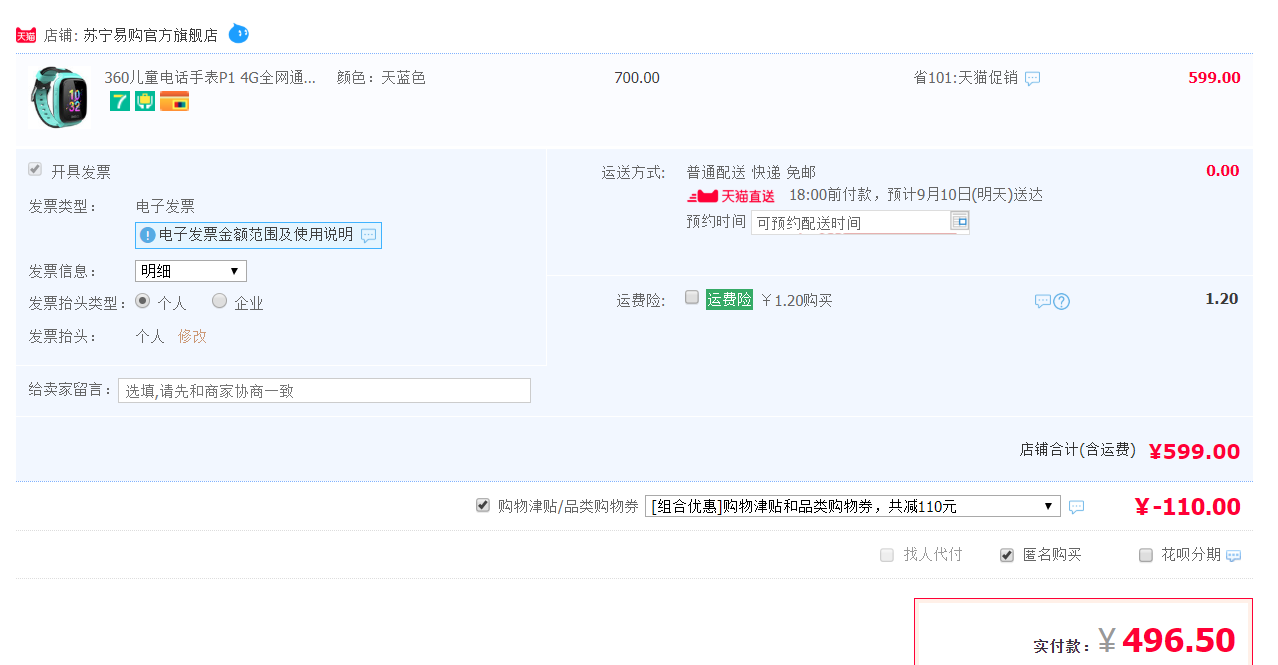Click the 给卖家留言 message input field

(x=324, y=391)
